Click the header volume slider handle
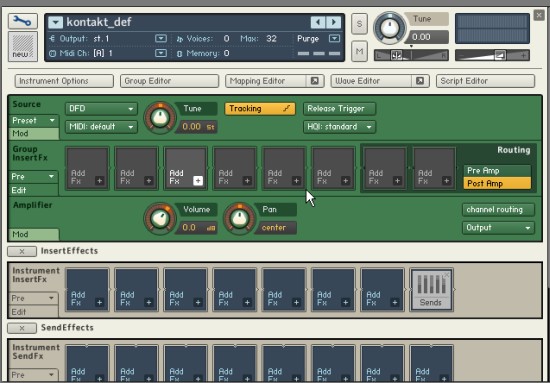 [500, 55]
